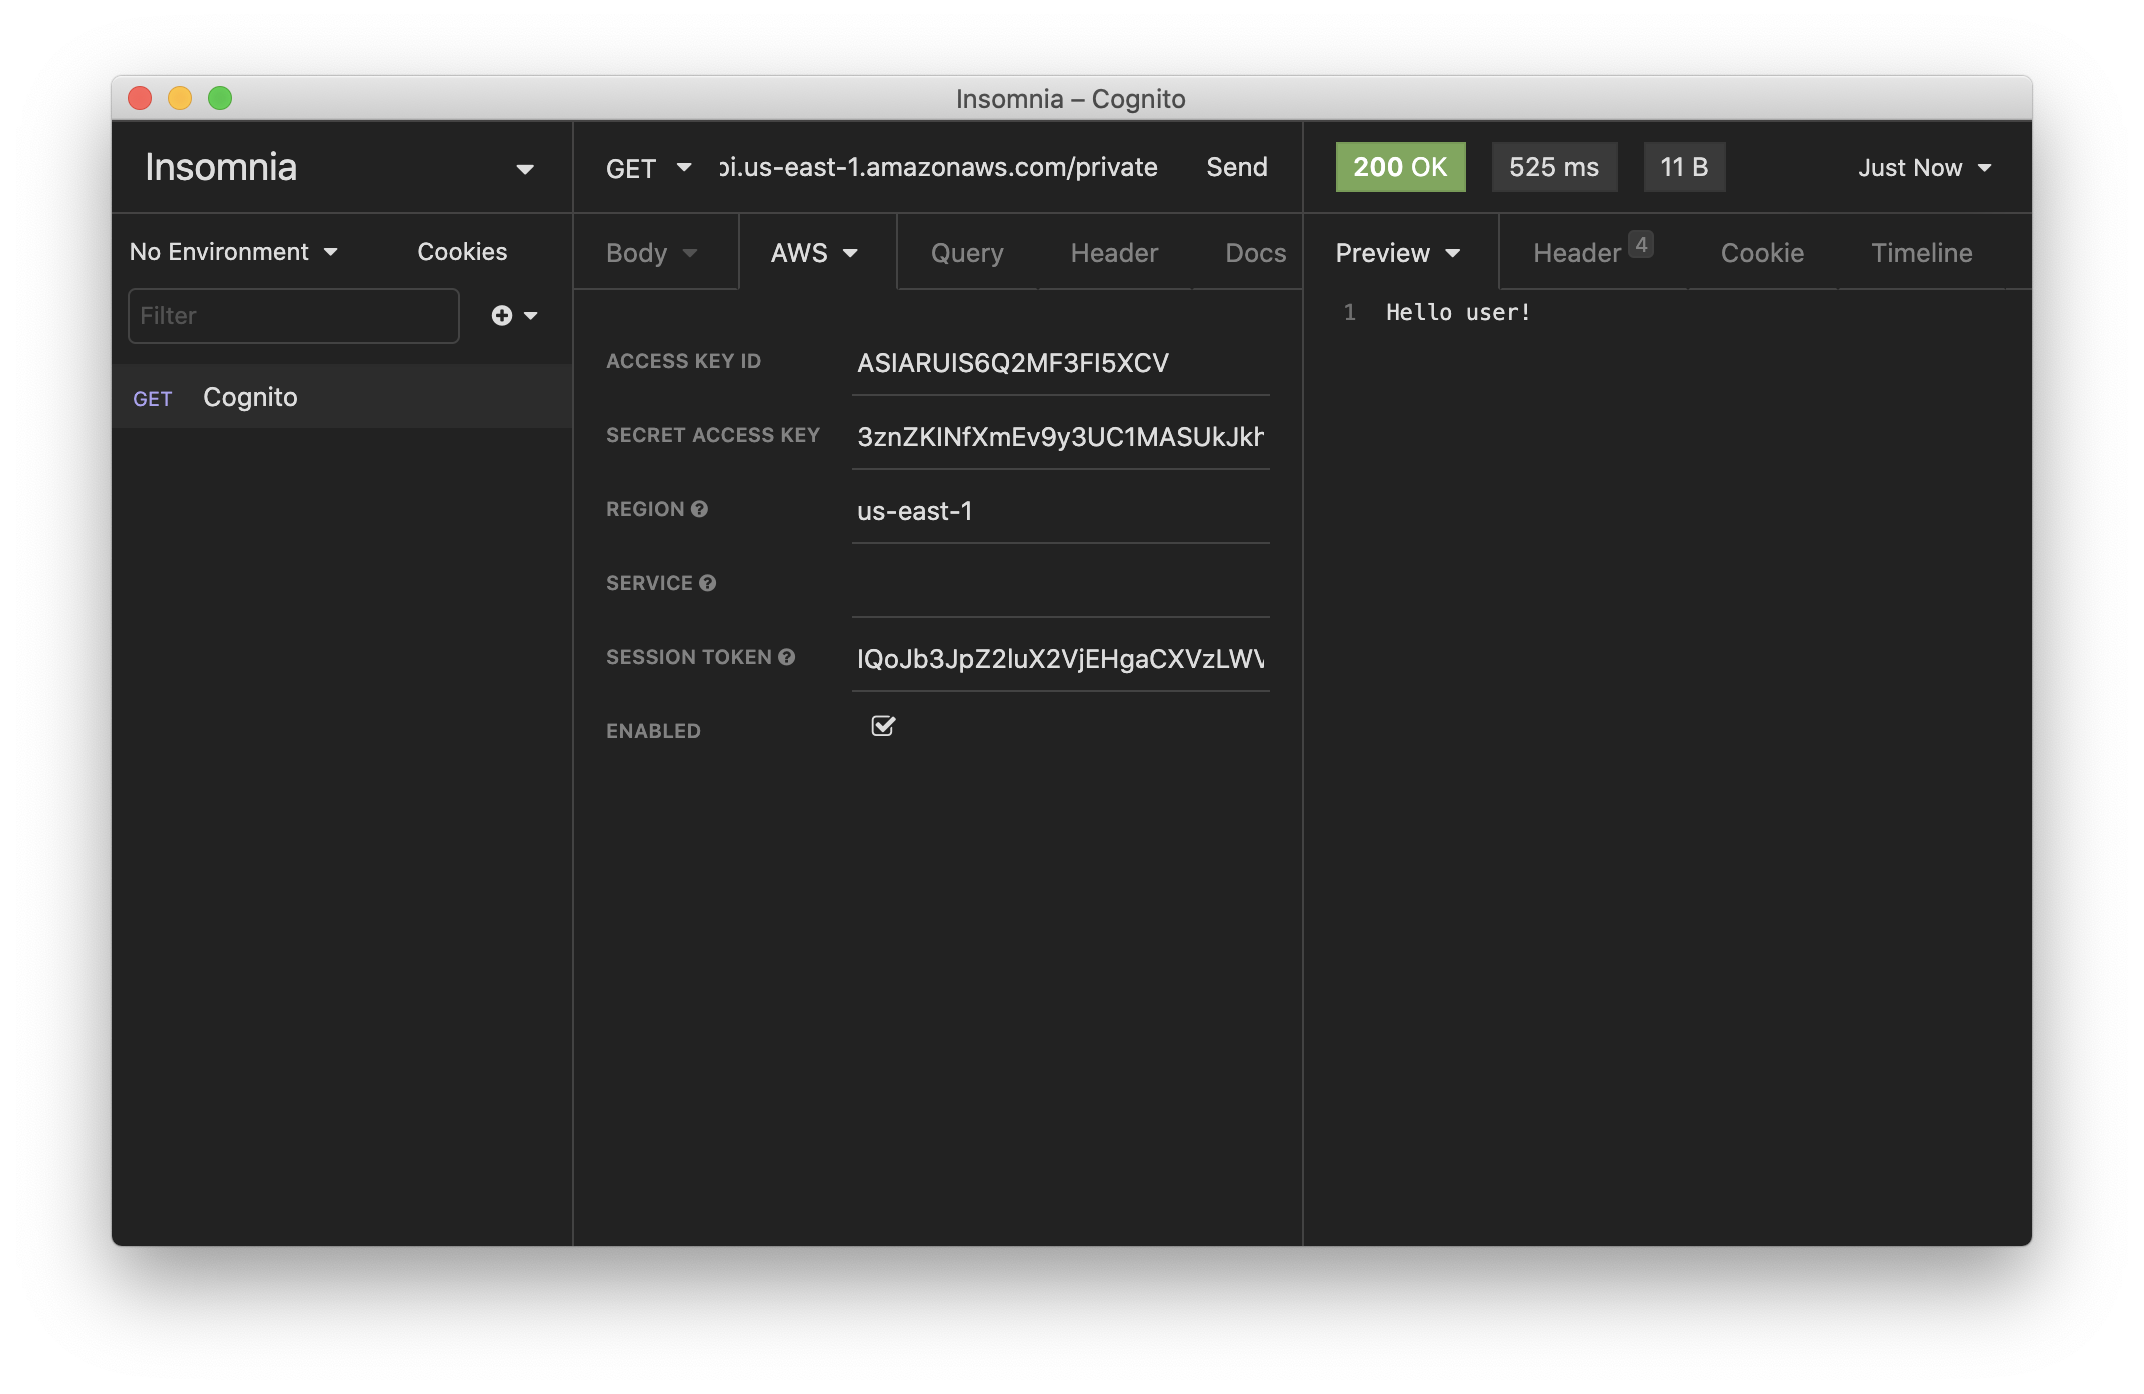The height and width of the screenshot is (1394, 2144).
Task: Edit the Secret Access Key field
Action: pyautogui.click(x=1060, y=437)
